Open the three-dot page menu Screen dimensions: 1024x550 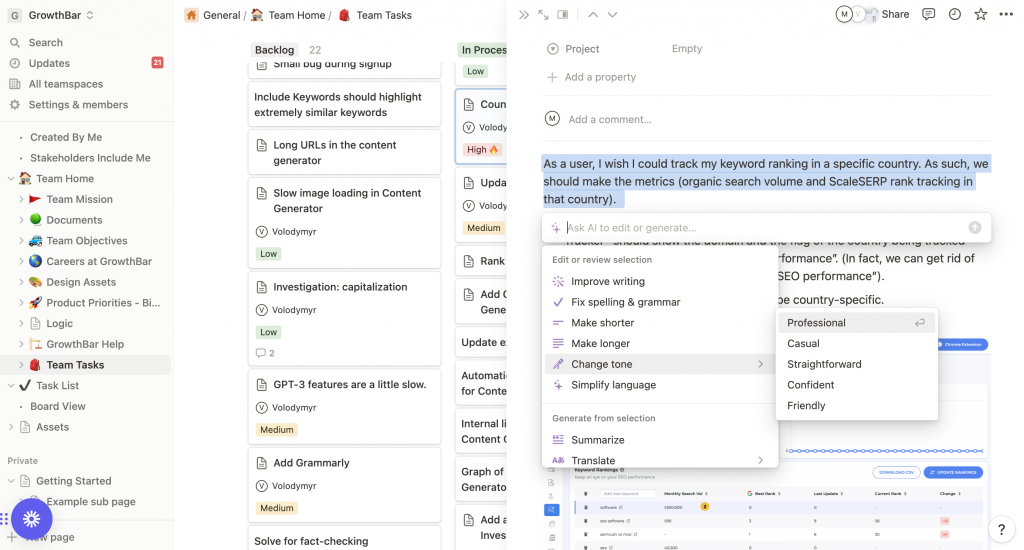pyautogui.click(x=1006, y=14)
